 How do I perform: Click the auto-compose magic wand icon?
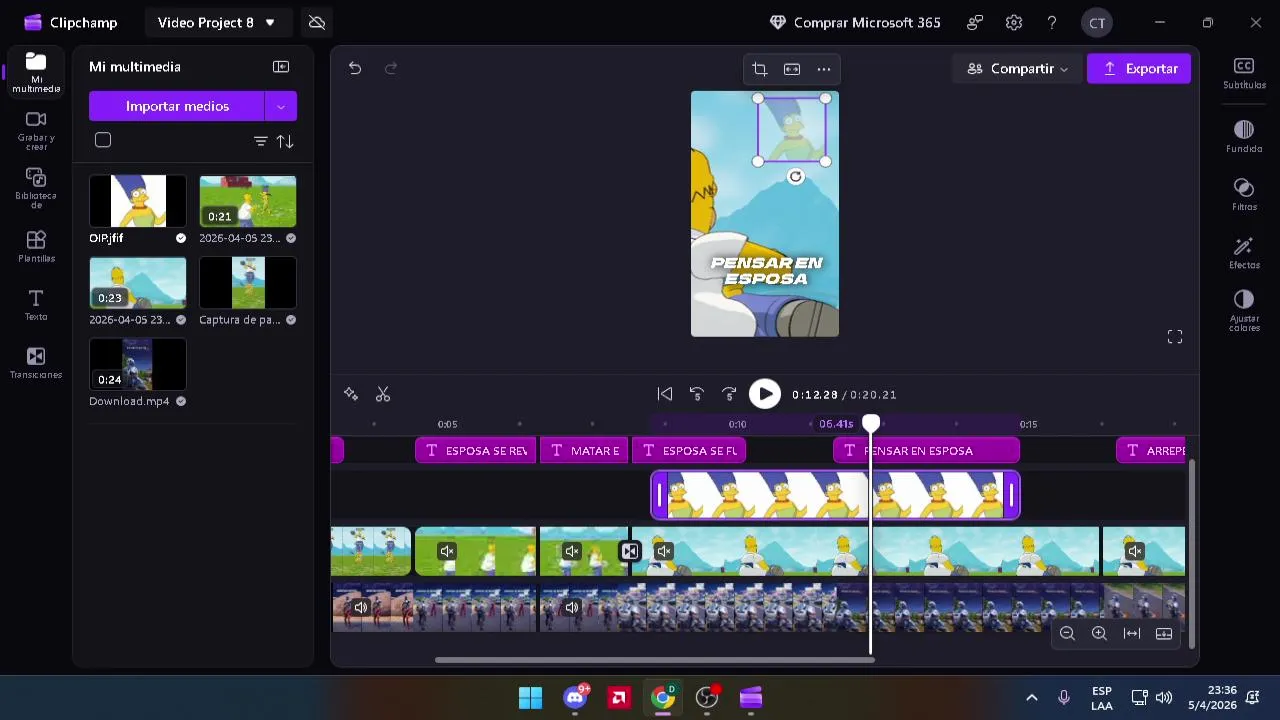click(x=351, y=394)
